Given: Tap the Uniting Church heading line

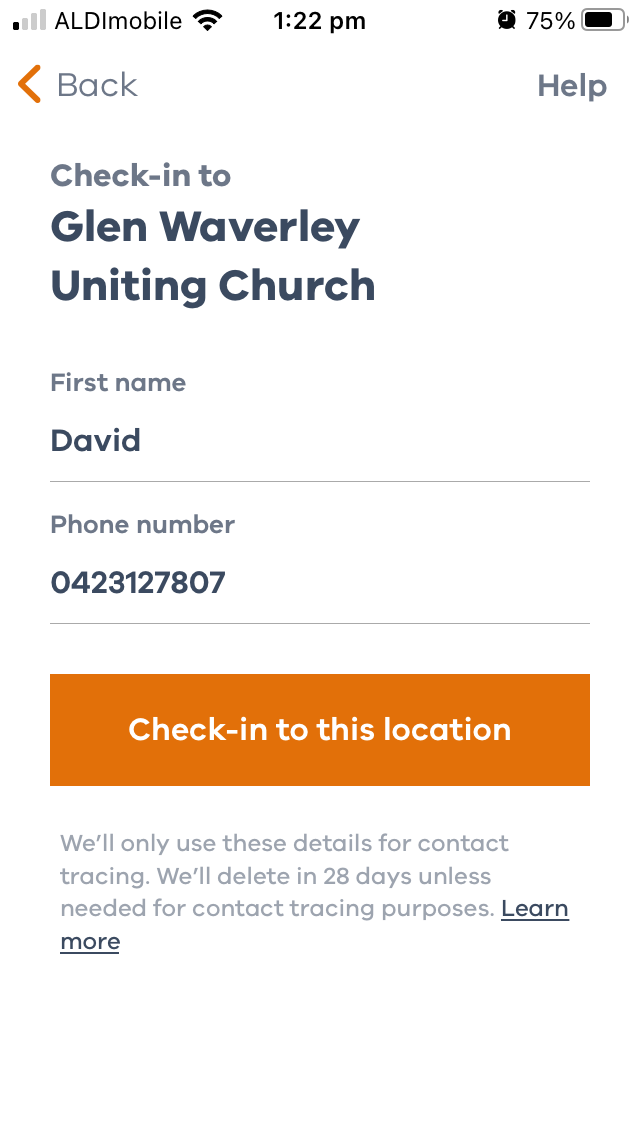Looking at the screenshot, I should pyautogui.click(x=212, y=286).
